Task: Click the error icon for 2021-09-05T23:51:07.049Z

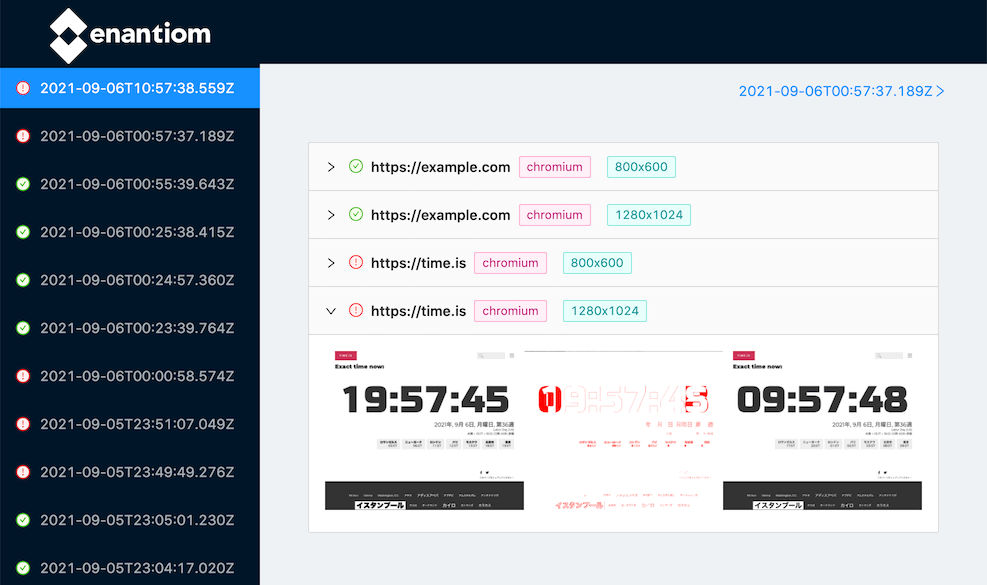Action: coord(23,424)
